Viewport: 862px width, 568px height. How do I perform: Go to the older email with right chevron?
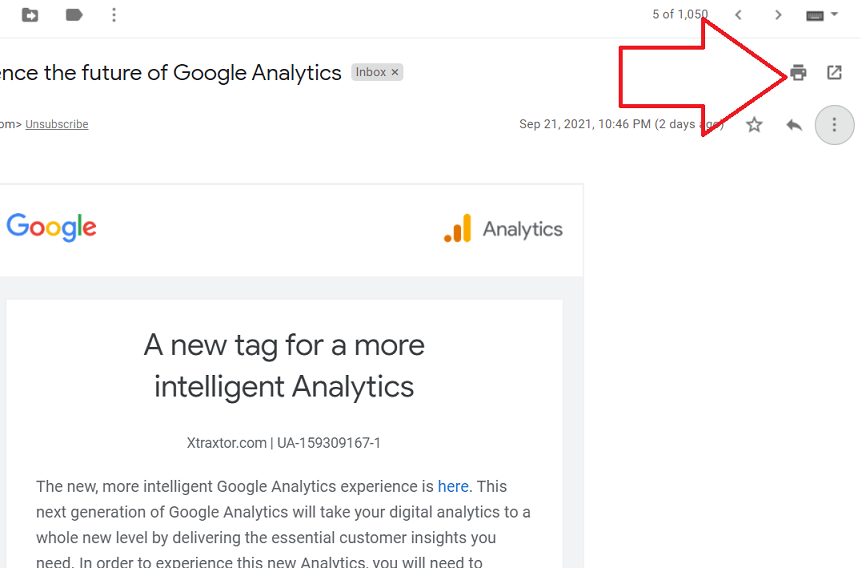click(x=778, y=15)
